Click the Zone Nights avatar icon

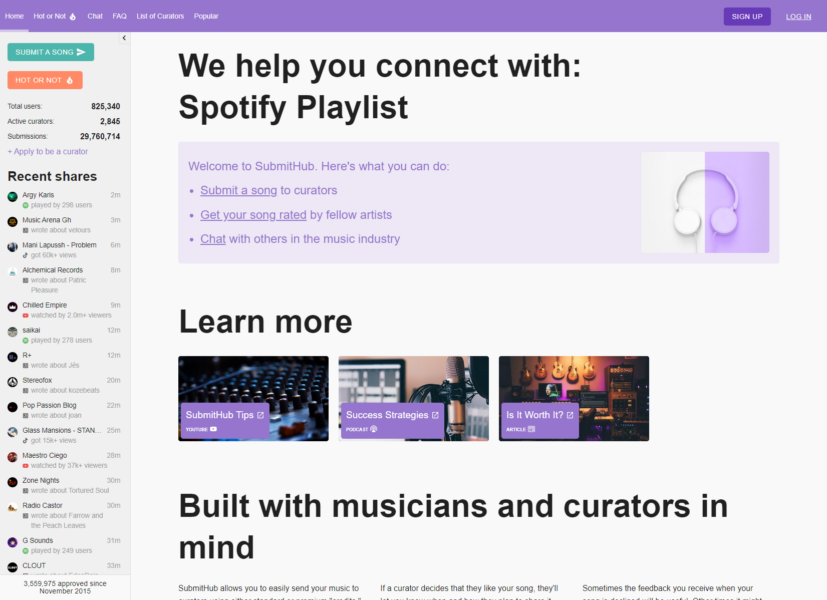click(x=12, y=481)
